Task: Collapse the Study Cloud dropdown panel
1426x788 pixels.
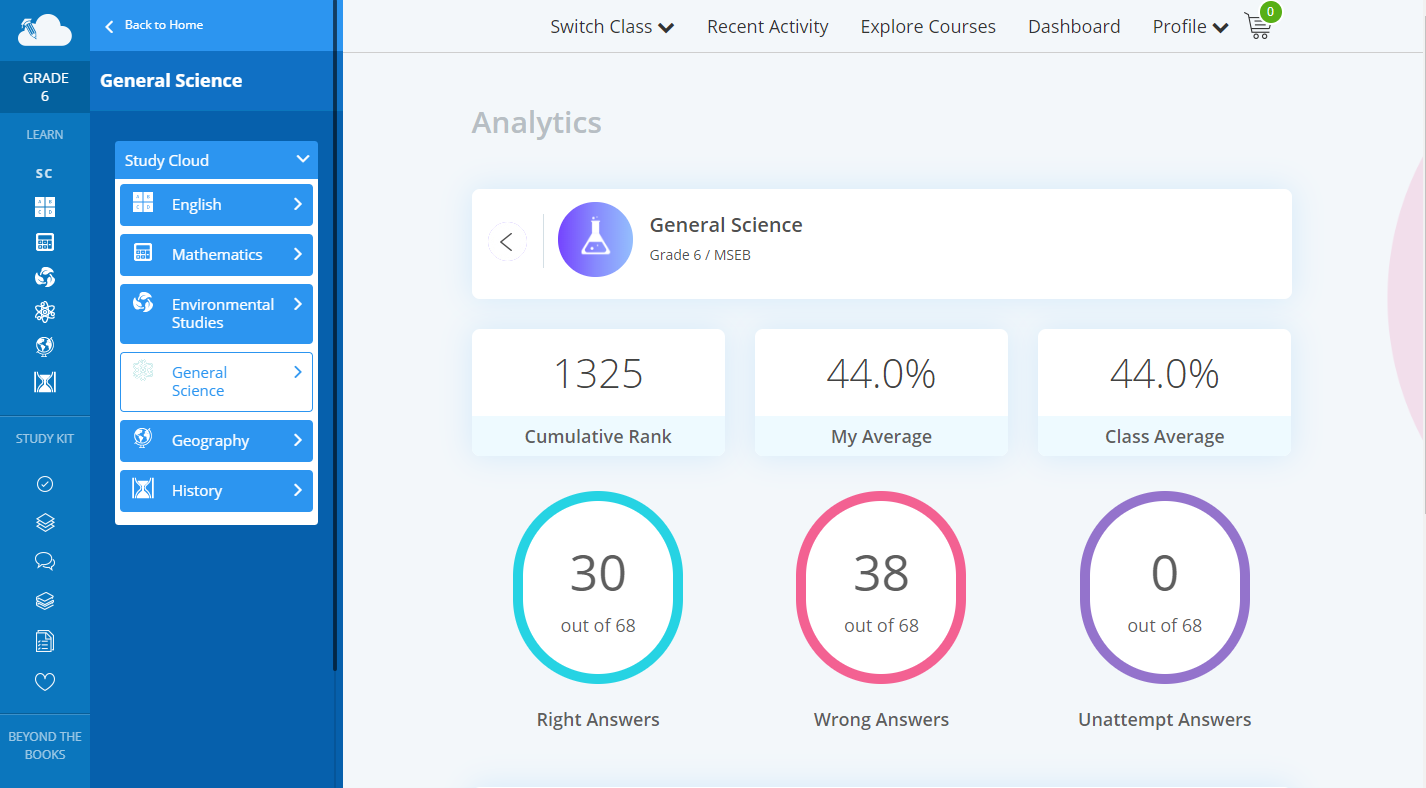Action: tap(303, 159)
